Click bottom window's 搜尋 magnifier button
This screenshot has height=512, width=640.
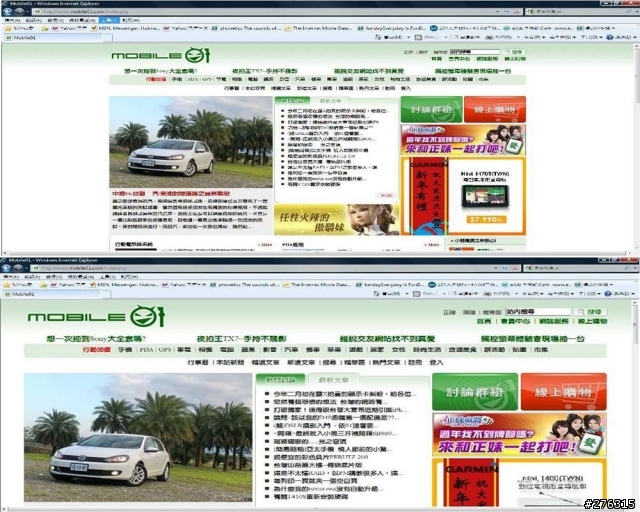[590, 312]
